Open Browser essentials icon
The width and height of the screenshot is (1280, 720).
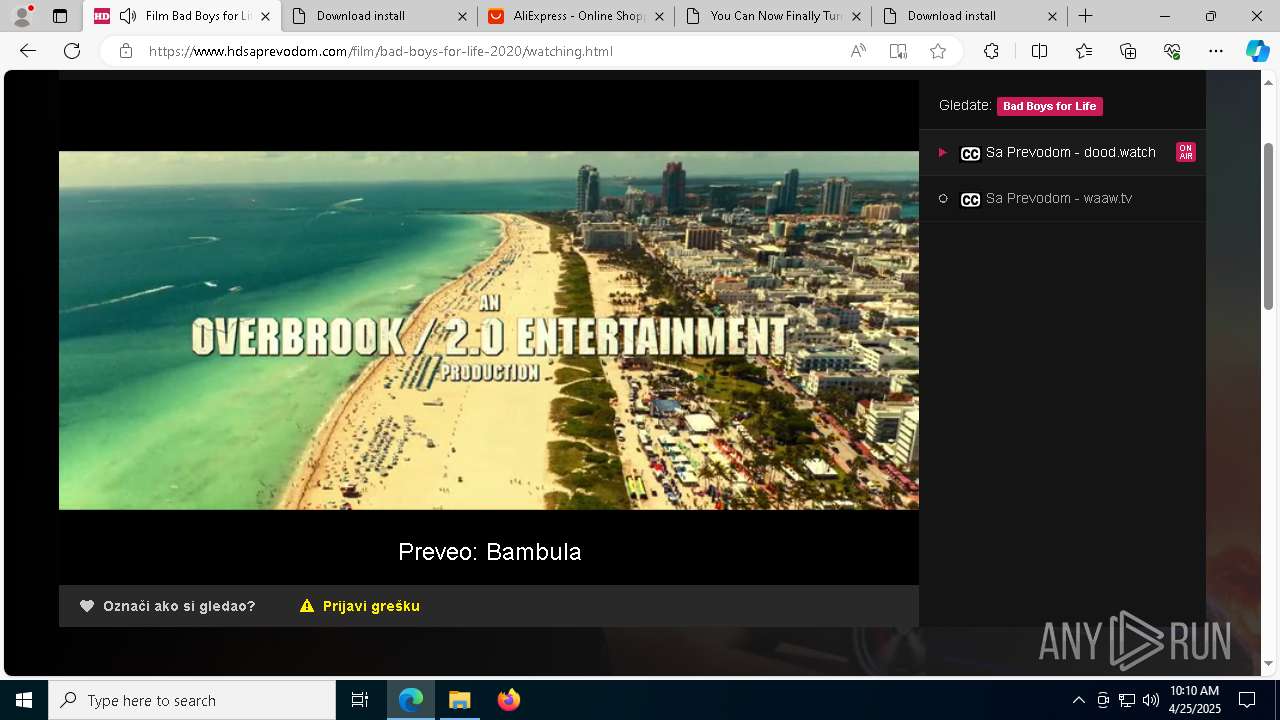[x=1172, y=51]
